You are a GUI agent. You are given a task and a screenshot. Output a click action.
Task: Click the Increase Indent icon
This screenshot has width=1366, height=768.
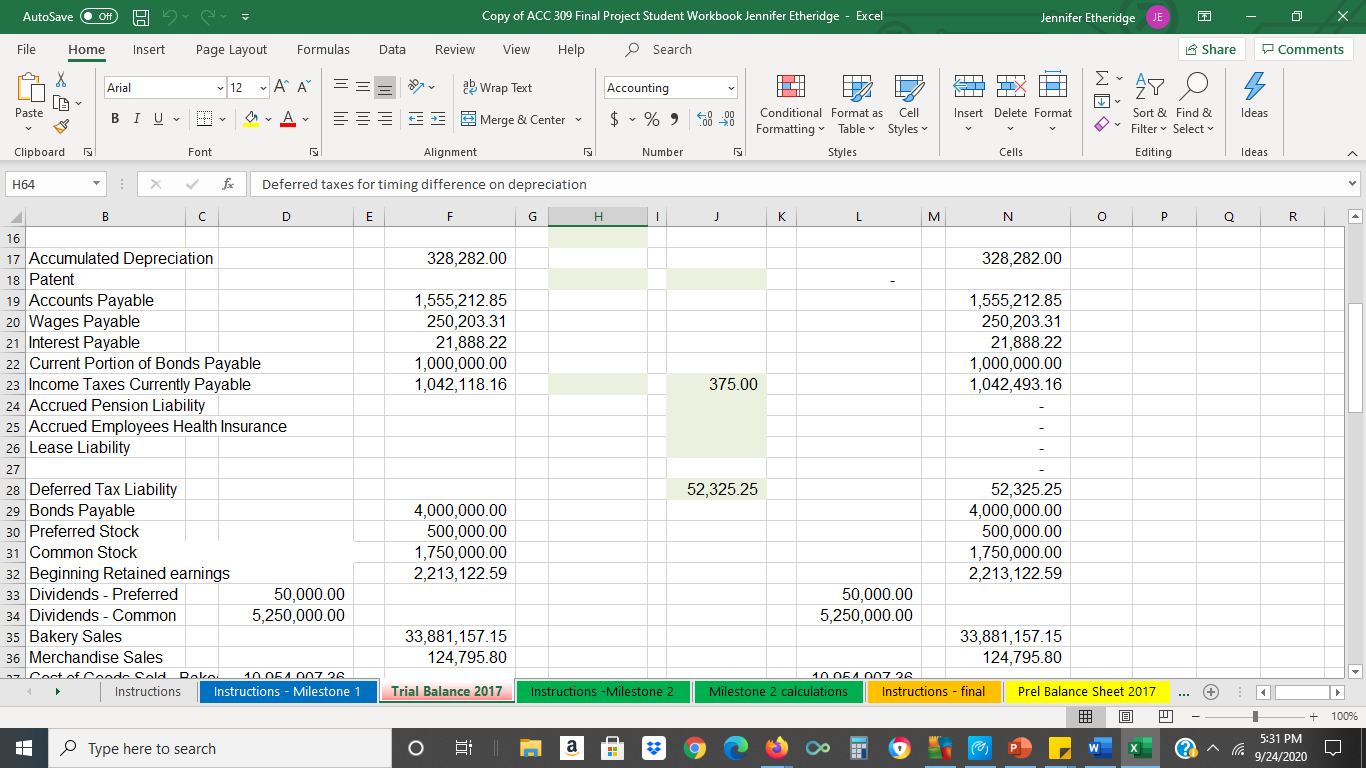(x=439, y=120)
